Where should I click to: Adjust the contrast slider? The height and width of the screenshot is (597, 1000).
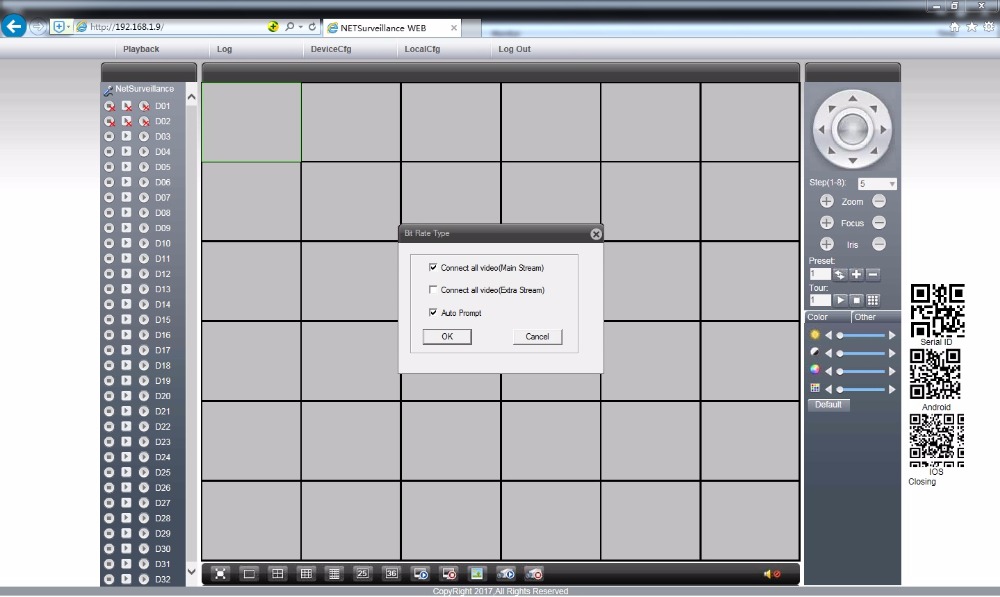pos(862,353)
